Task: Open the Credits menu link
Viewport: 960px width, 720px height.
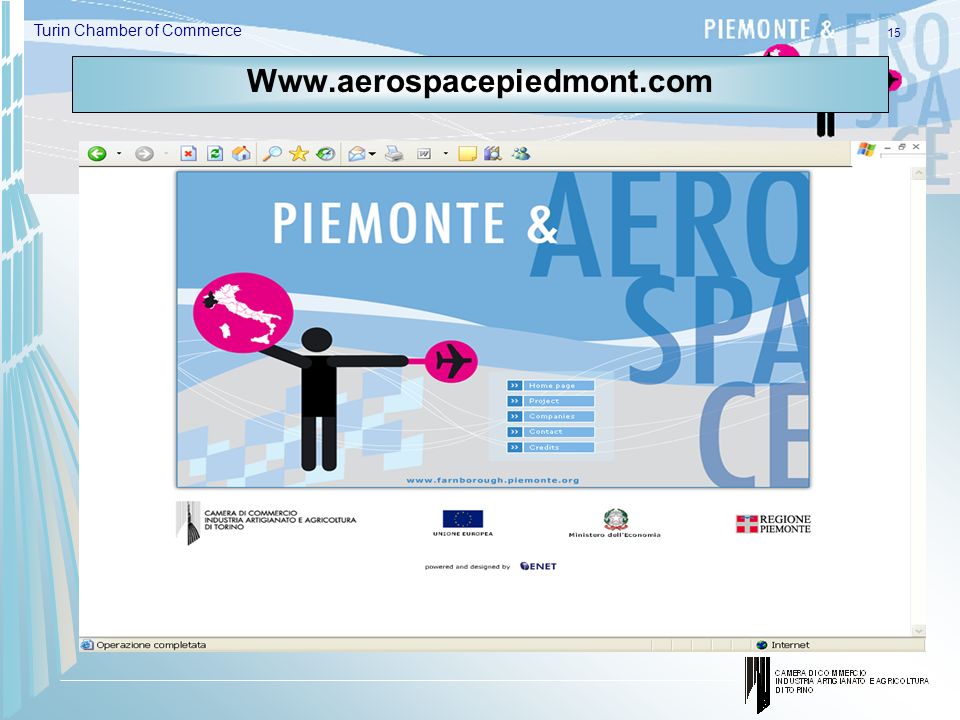Action: tap(559, 448)
